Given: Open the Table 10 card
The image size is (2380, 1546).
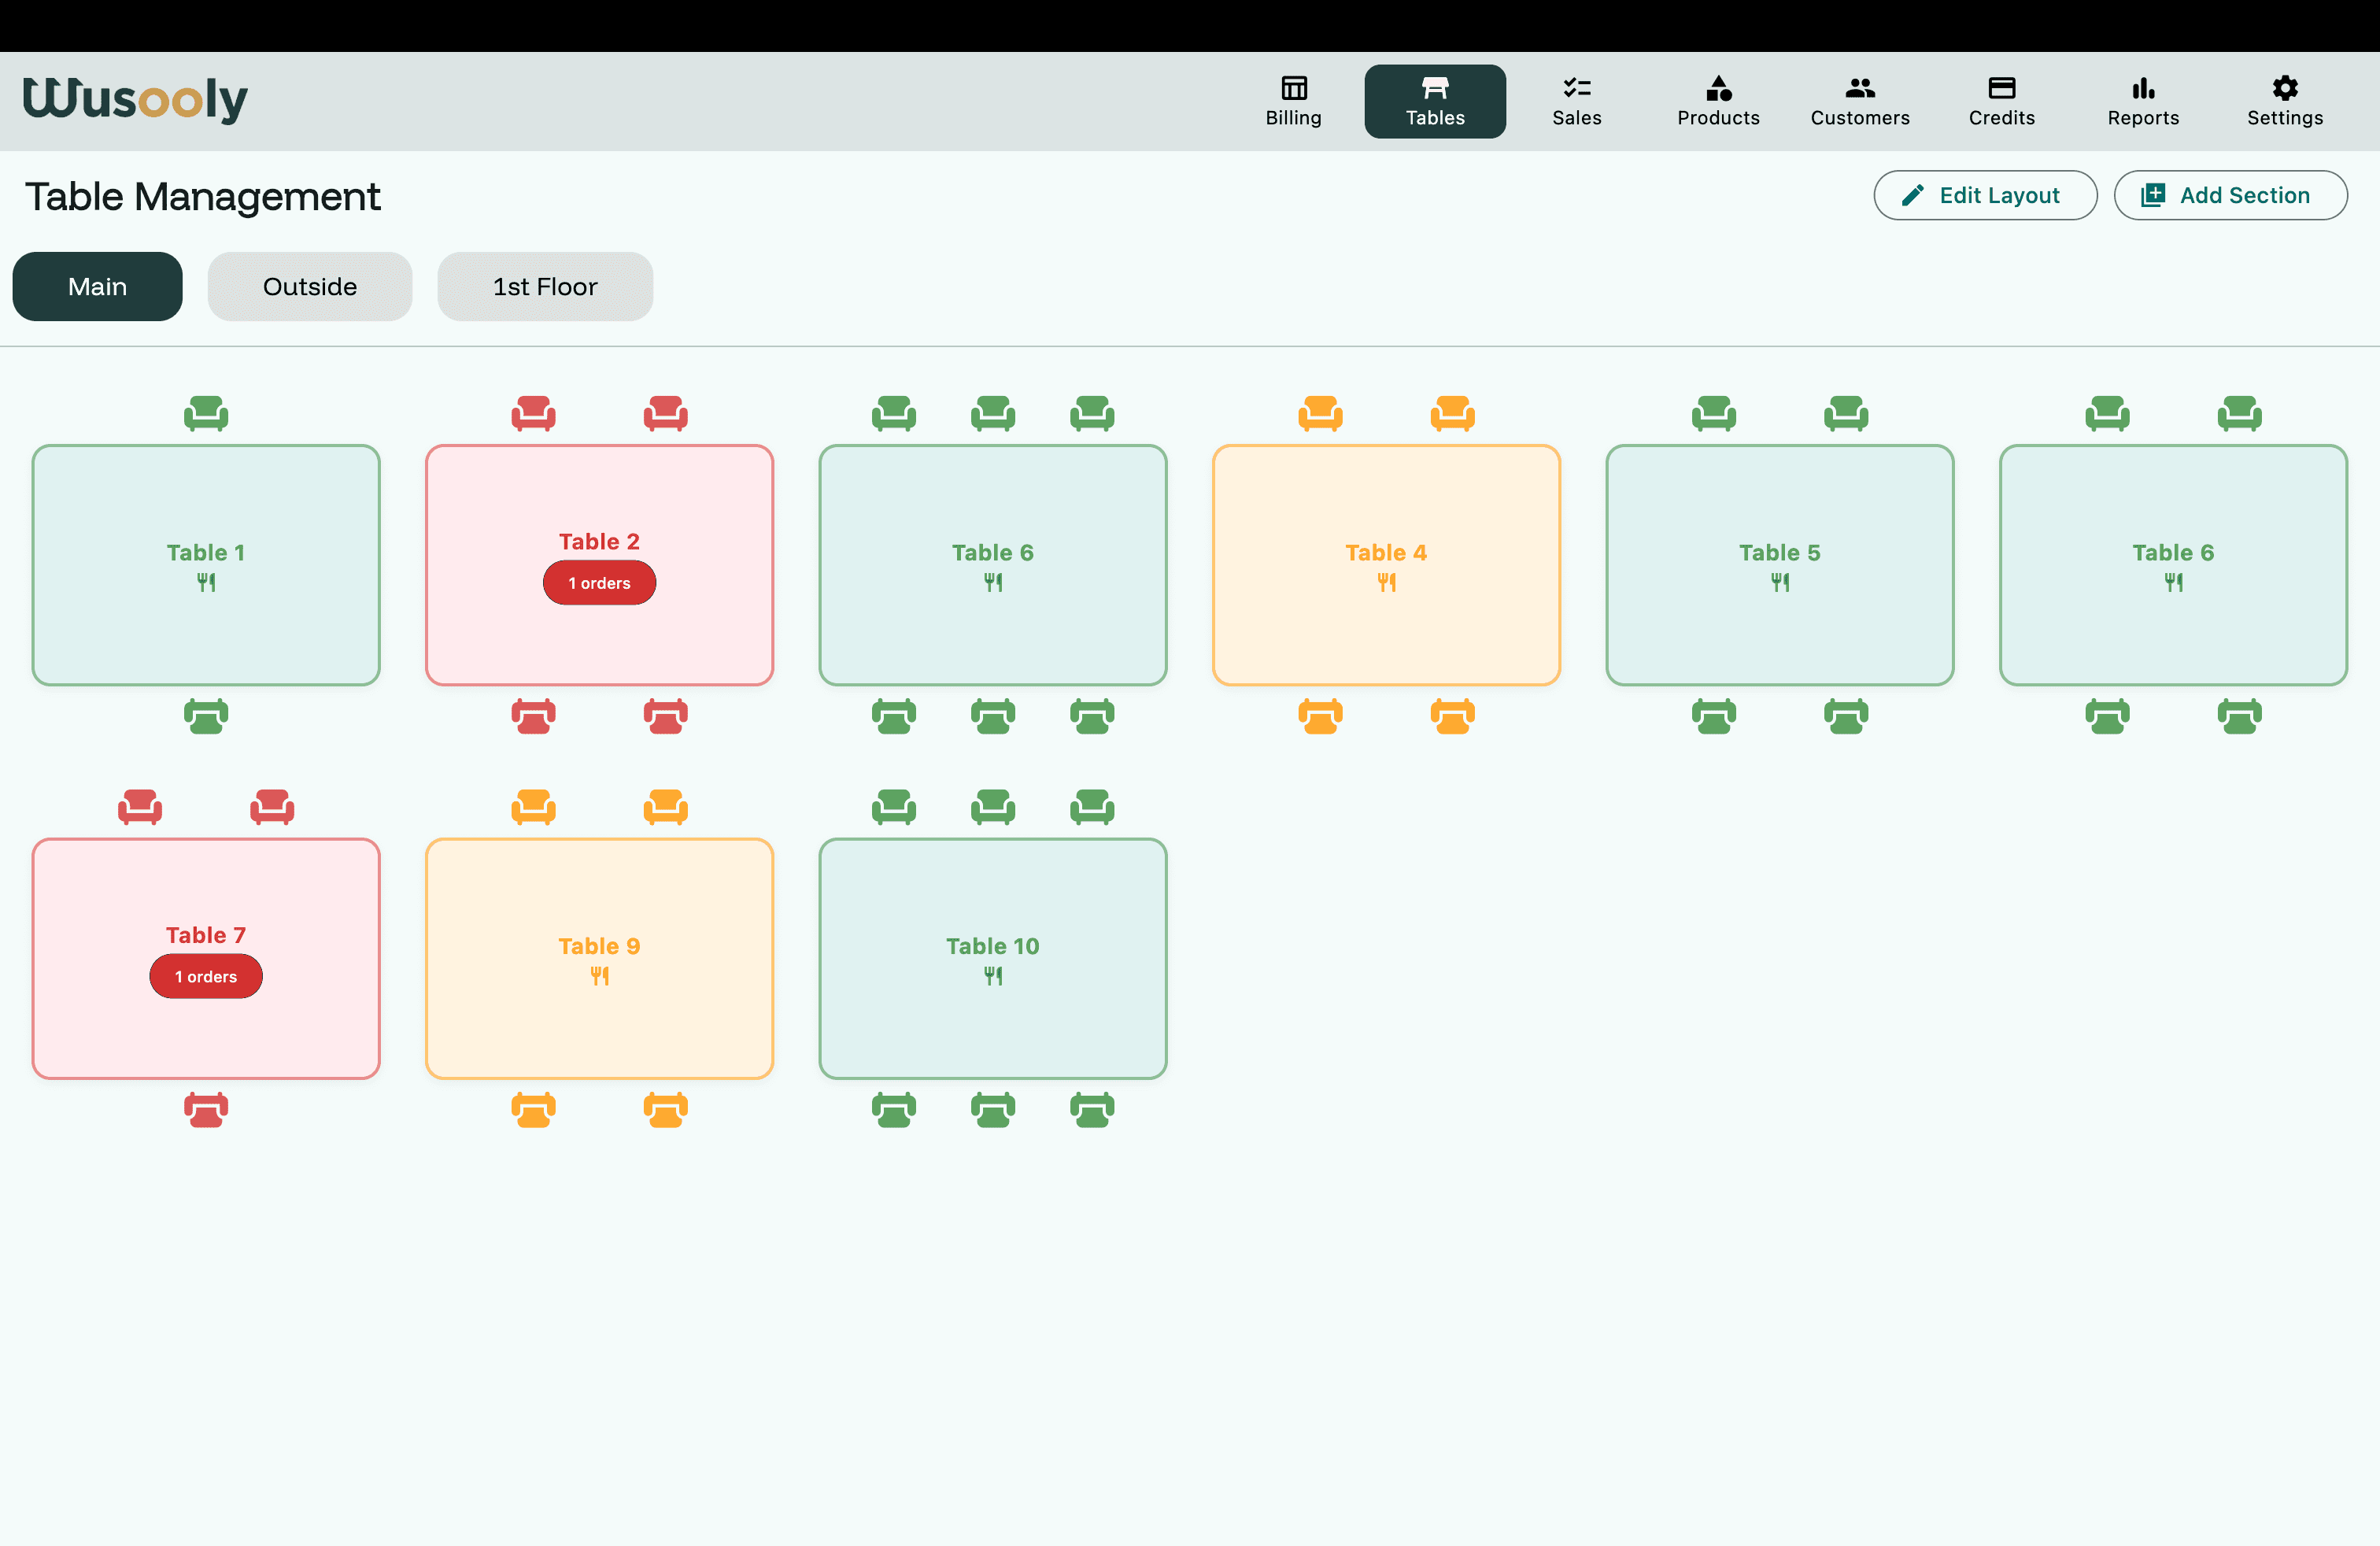Looking at the screenshot, I should click(992, 958).
